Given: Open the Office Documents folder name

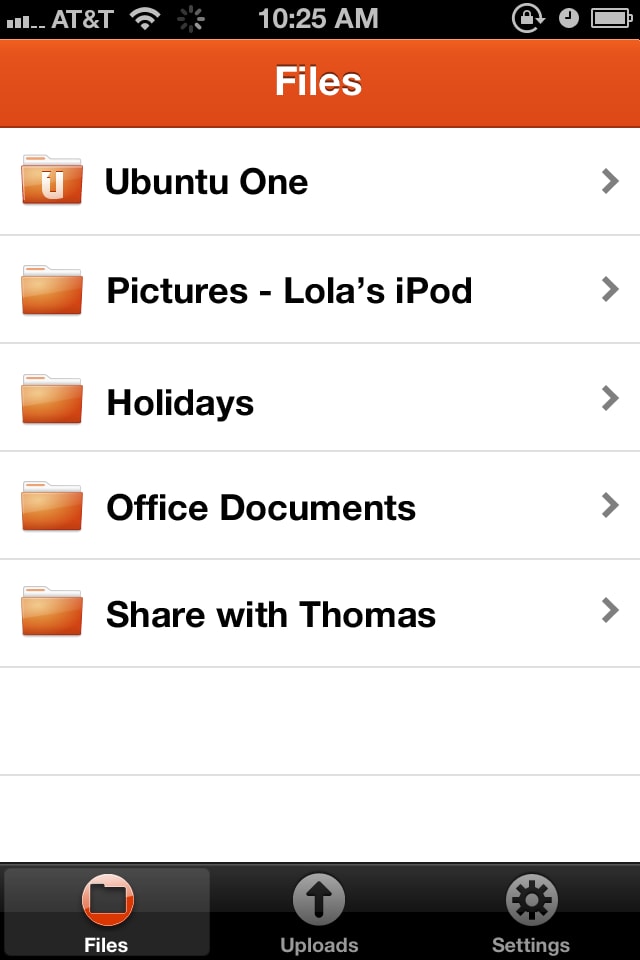Looking at the screenshot, I should tap(261, 508).
